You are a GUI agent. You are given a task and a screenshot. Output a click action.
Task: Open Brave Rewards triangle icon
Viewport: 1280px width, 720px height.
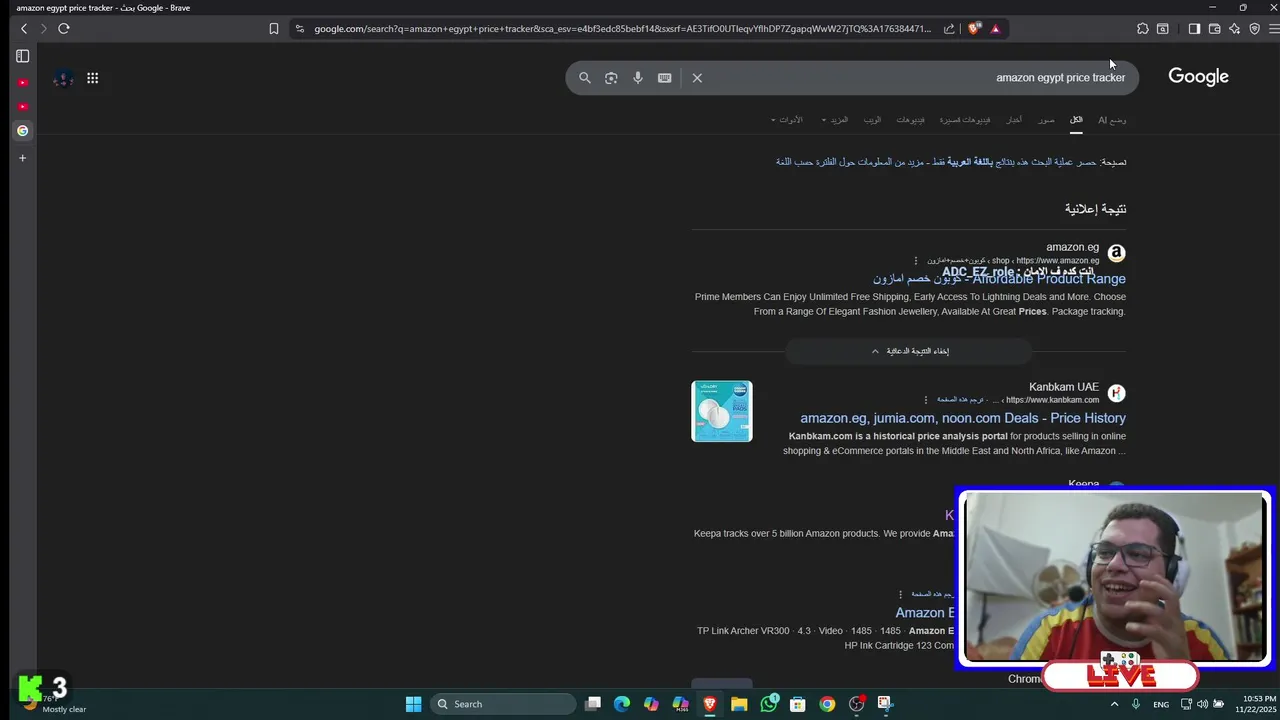[995, 29]
